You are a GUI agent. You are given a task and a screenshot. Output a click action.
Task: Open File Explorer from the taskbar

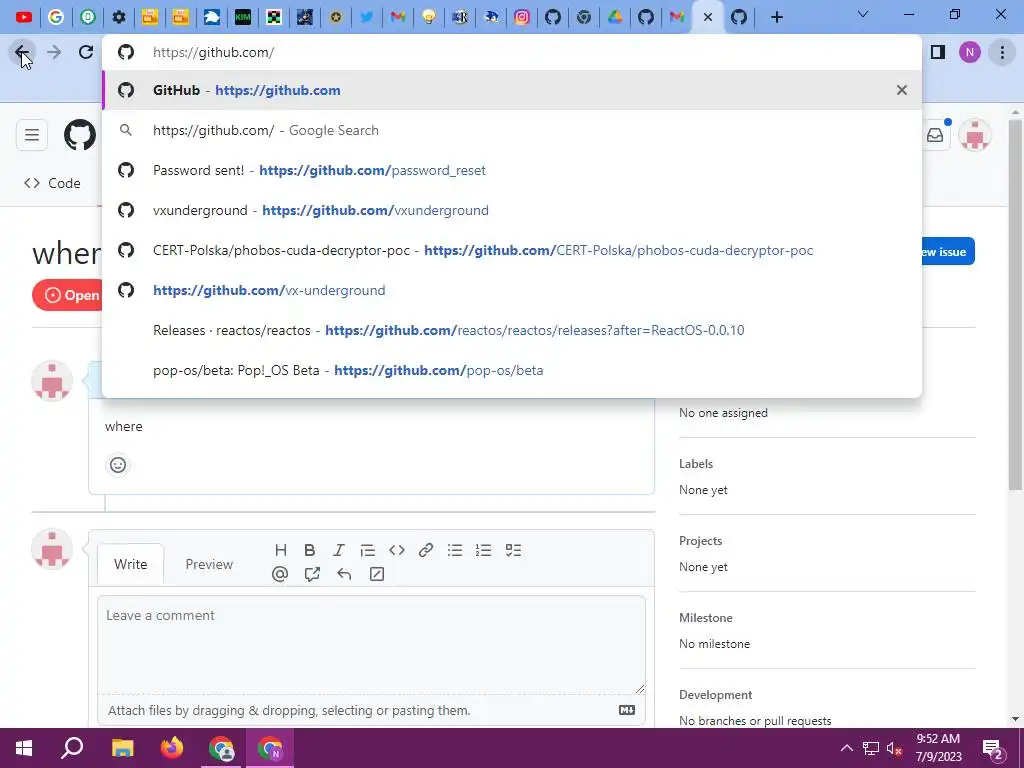pyautogui.click(x=122, y=748)
